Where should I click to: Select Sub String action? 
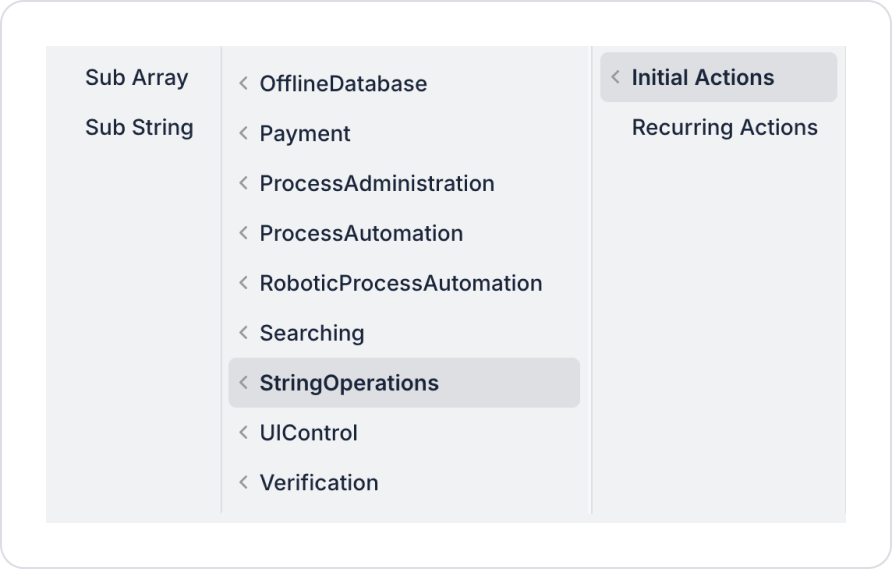[x=139, y=127]
